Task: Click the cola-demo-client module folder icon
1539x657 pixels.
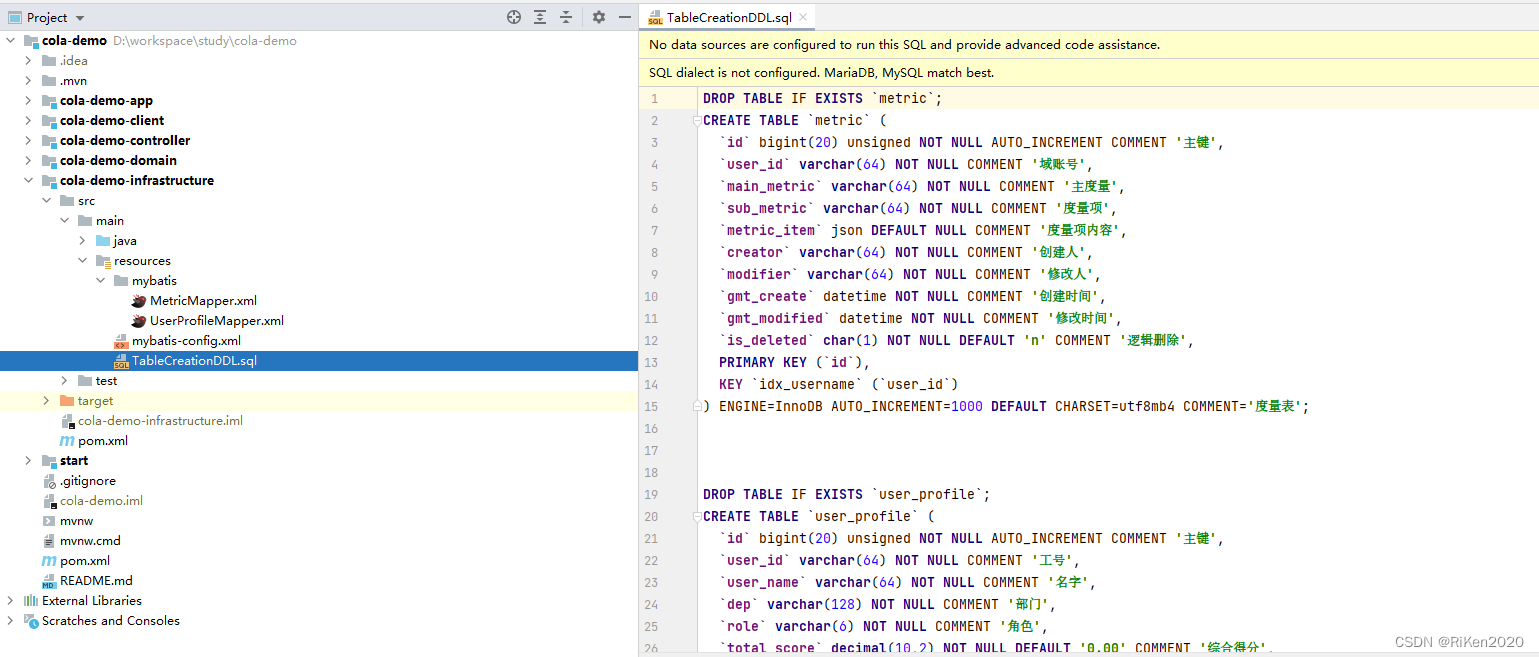Action: pos(49,121)
